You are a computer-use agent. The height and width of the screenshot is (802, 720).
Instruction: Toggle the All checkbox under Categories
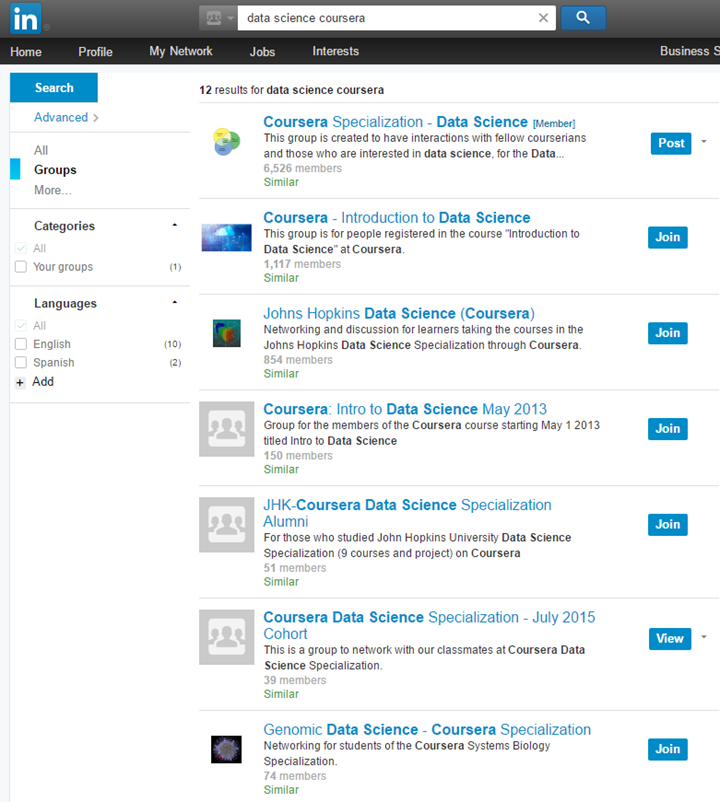click(21, 248)
